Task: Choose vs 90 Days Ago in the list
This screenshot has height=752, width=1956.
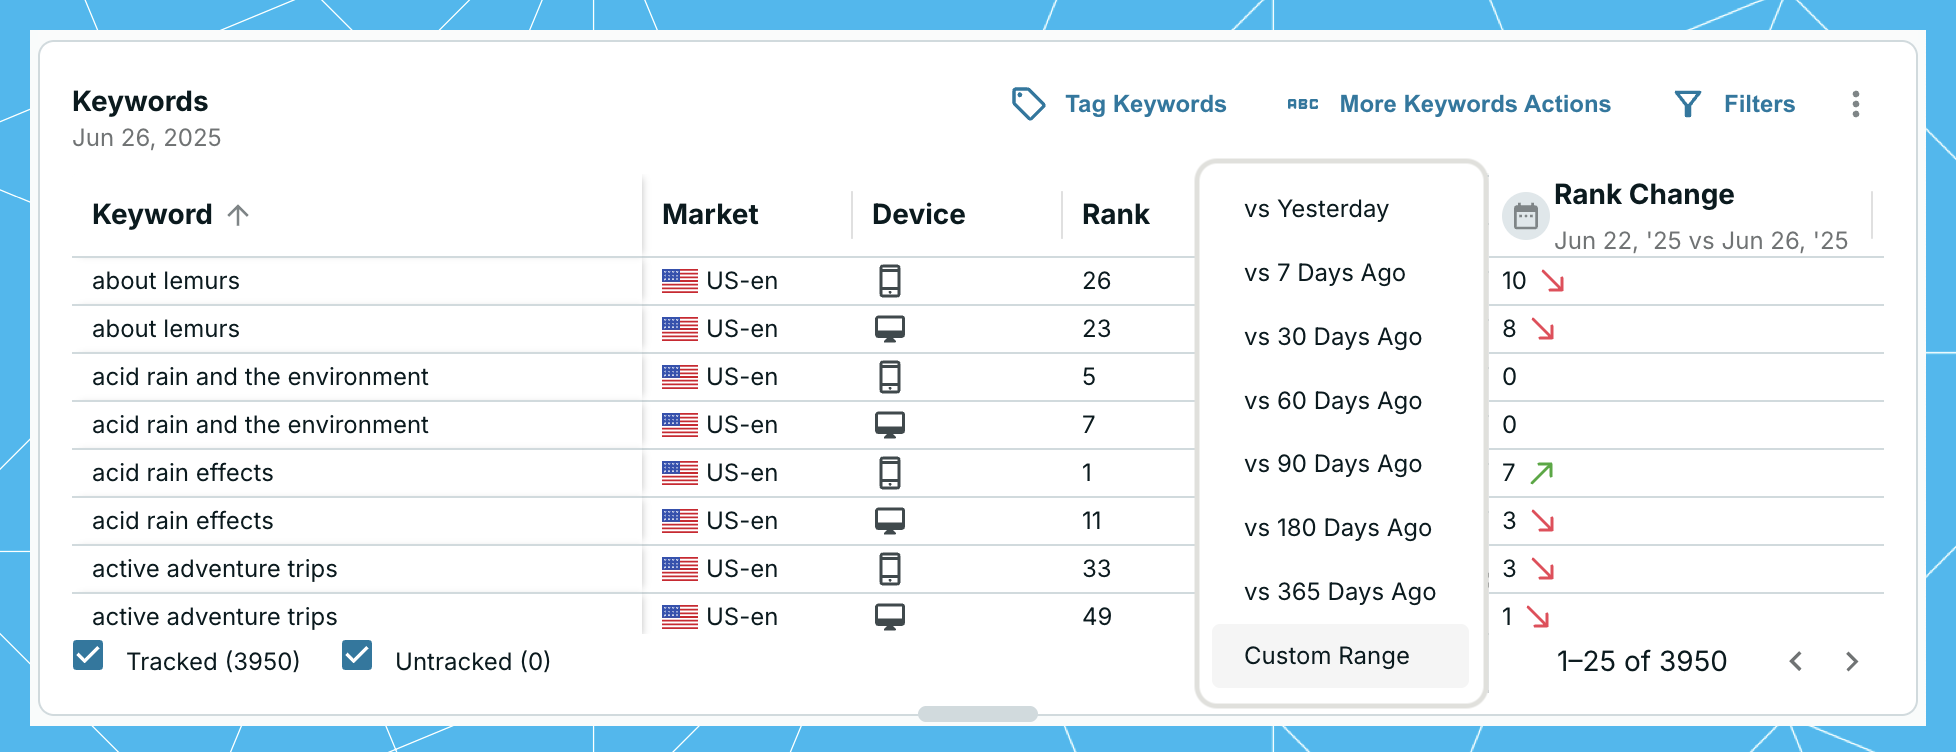Action: pyautogui.click(x=1332, y=464)
